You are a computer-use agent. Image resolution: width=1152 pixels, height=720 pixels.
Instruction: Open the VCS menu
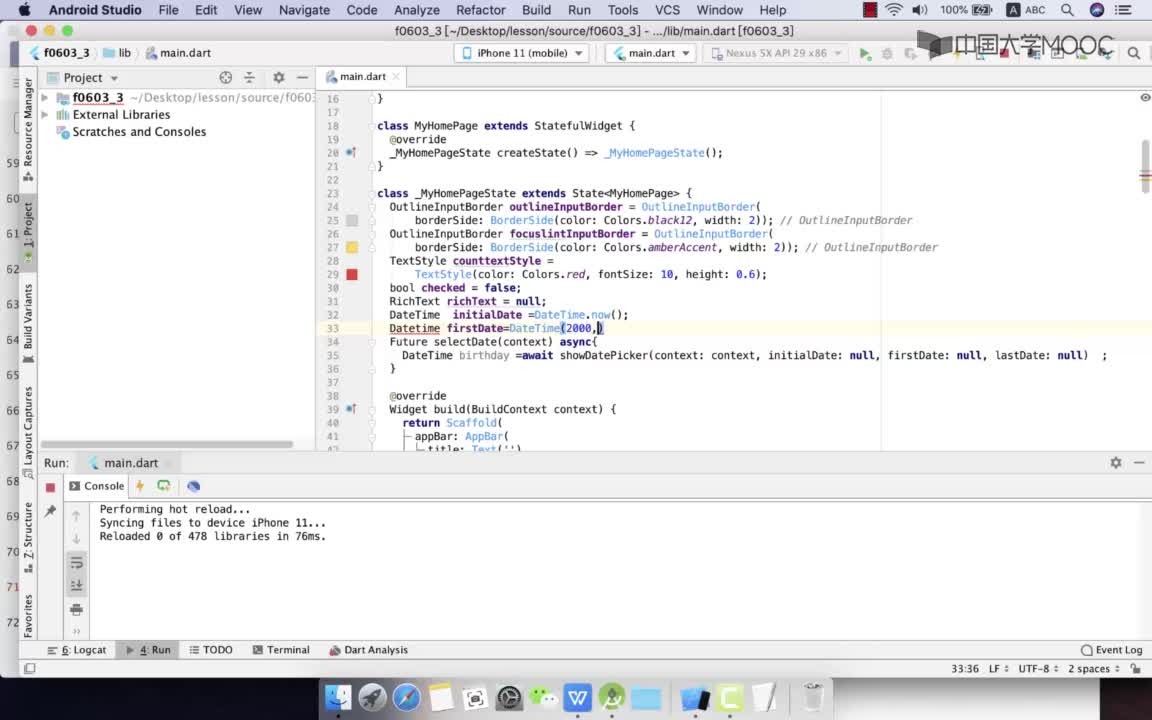[668, 10]
